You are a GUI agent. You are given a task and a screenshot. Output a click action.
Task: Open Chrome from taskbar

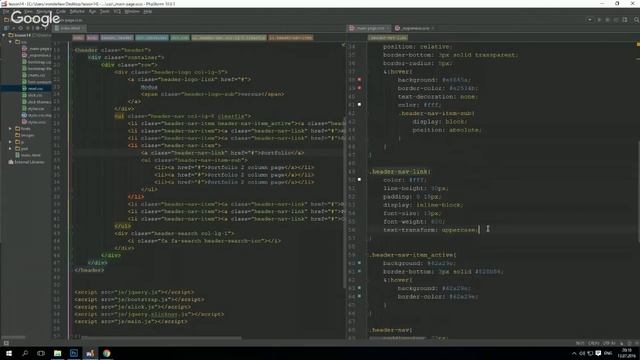[107, 353]
